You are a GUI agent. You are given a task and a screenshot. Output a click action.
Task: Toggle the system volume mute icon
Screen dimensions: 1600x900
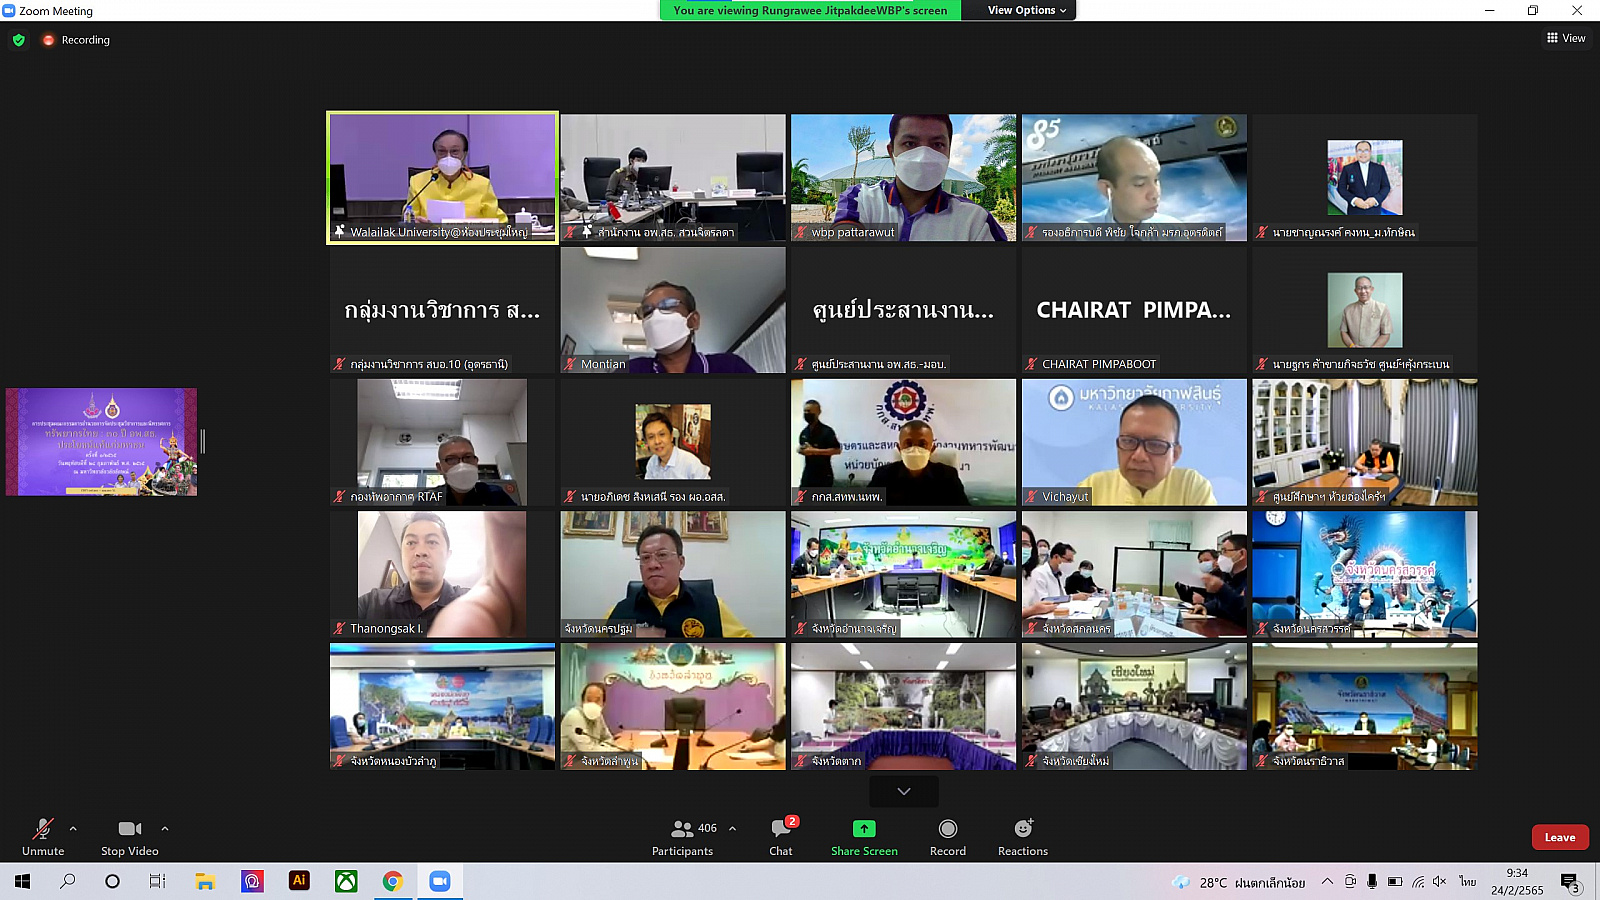pyautogui.click(x=1440, y=881)
